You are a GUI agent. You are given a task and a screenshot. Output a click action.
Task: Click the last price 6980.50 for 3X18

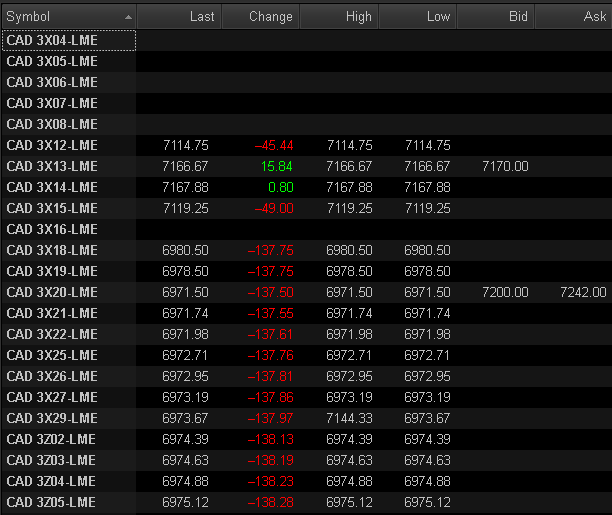point(185,250)
